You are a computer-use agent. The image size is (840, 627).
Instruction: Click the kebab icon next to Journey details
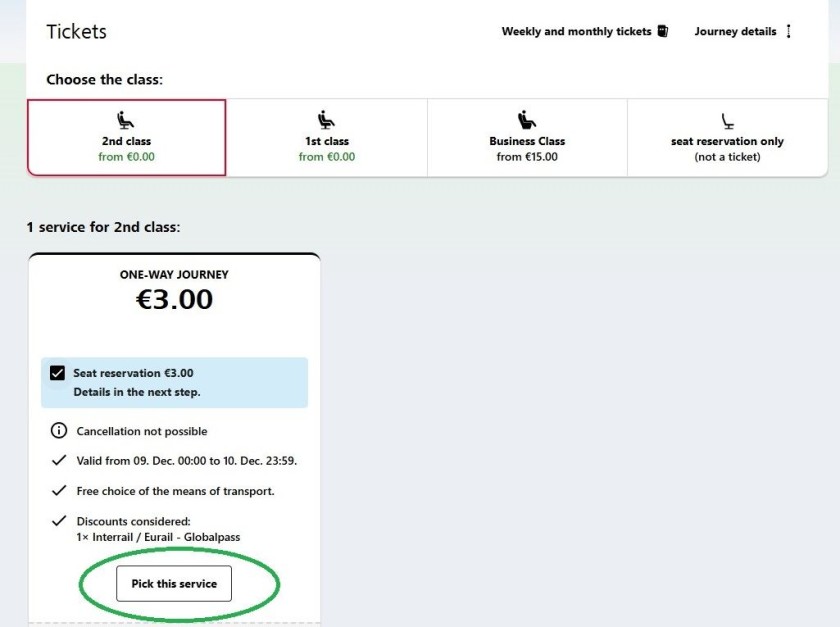(788, 31)
